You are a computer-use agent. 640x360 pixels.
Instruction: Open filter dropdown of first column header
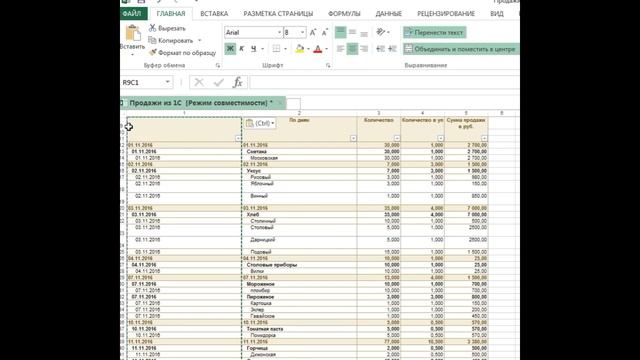238,138
